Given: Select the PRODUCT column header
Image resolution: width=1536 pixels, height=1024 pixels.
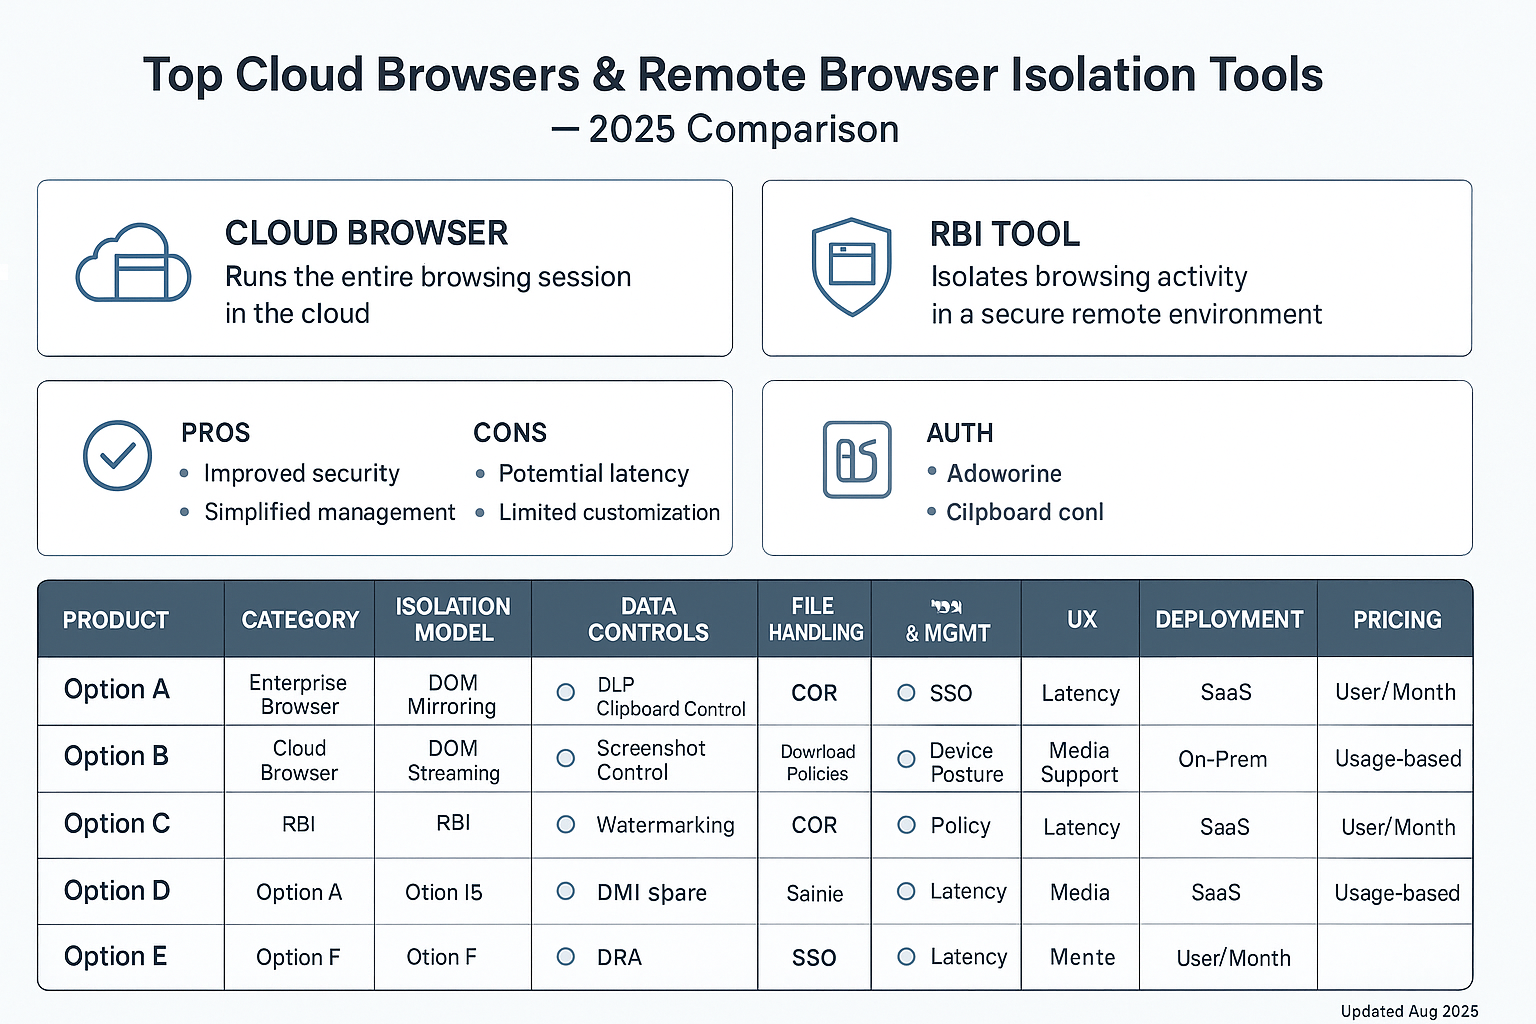Looking at the screenshot, I should tap(116, 619).
